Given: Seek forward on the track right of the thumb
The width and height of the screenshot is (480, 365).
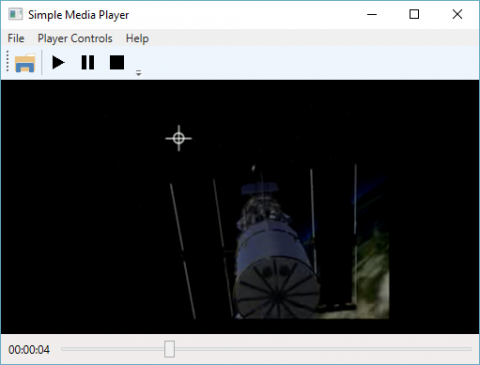Looking at the screenshot, I should click(x=323, y=349).
